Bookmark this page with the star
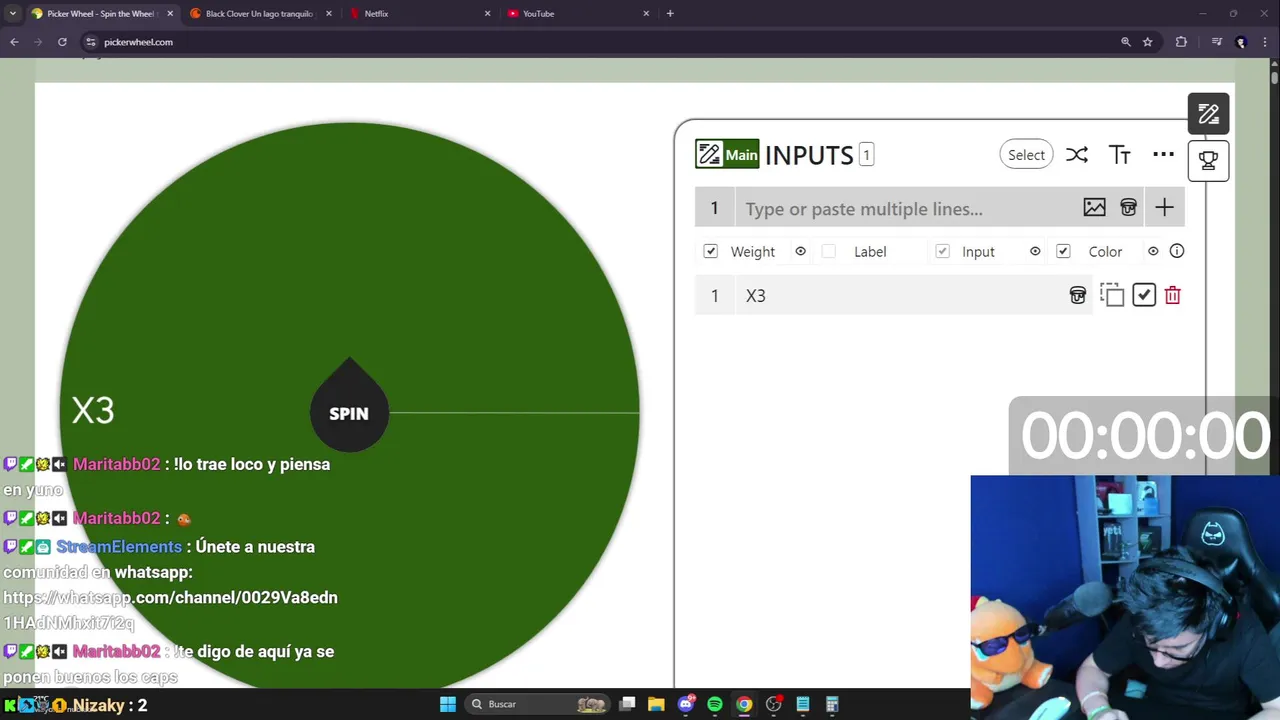The height and width of the screenshot is (720, 1280). 1148,42
